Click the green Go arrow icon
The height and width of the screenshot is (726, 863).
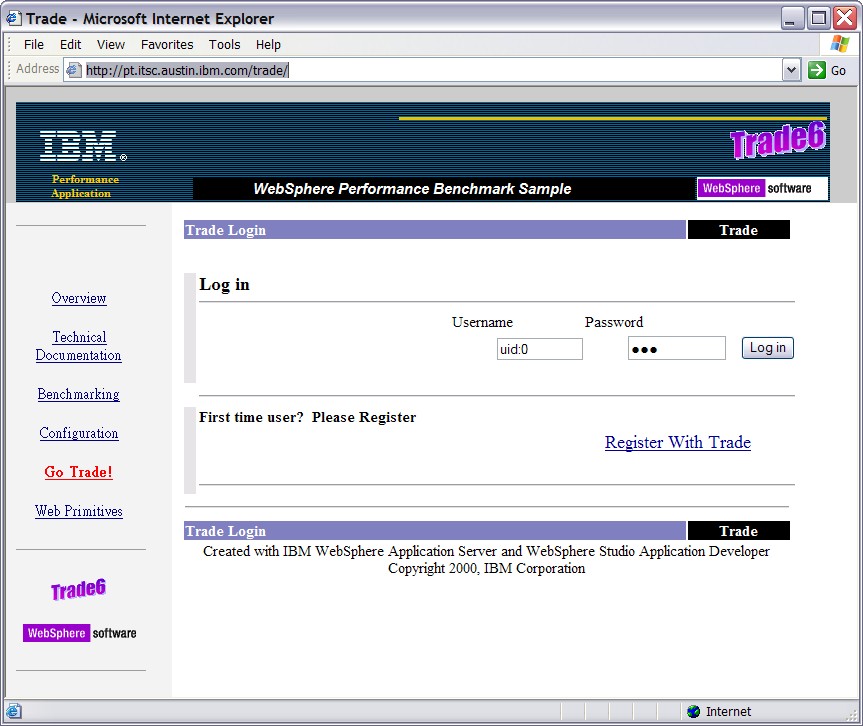tap(817, 70)
